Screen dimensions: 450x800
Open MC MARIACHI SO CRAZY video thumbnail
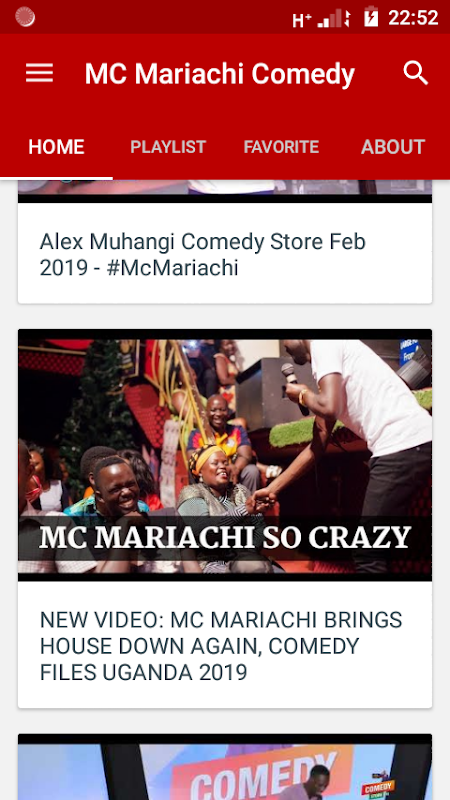(225, 455)
